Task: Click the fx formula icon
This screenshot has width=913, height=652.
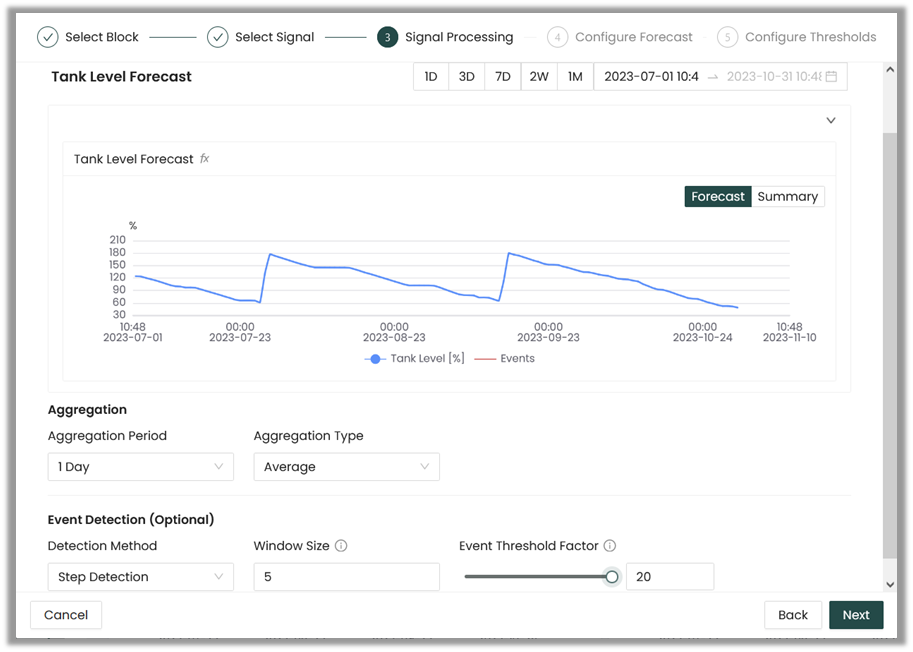Action: pyautogui.click(x=205, y=159)
